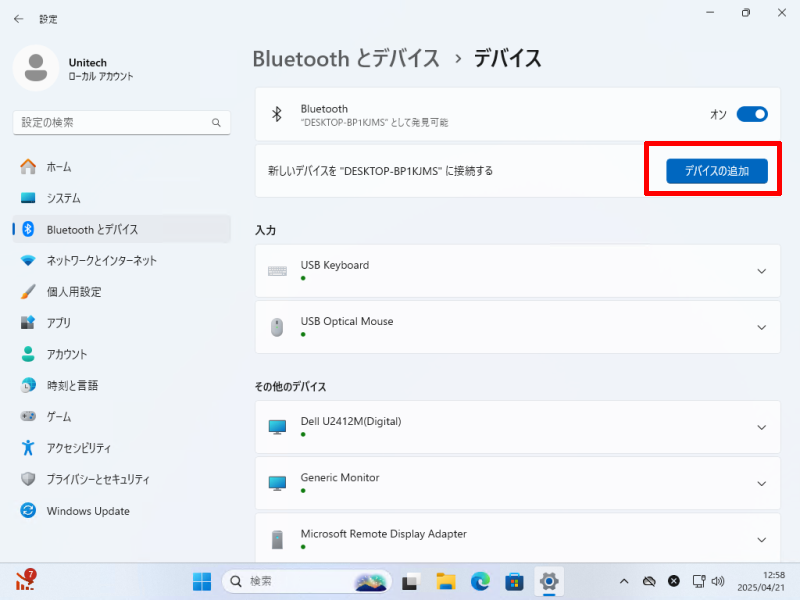Expand the Generic Monitor entry
Image resolution: width=800 pixels, height=600 pixels.
tap(761, 483)
